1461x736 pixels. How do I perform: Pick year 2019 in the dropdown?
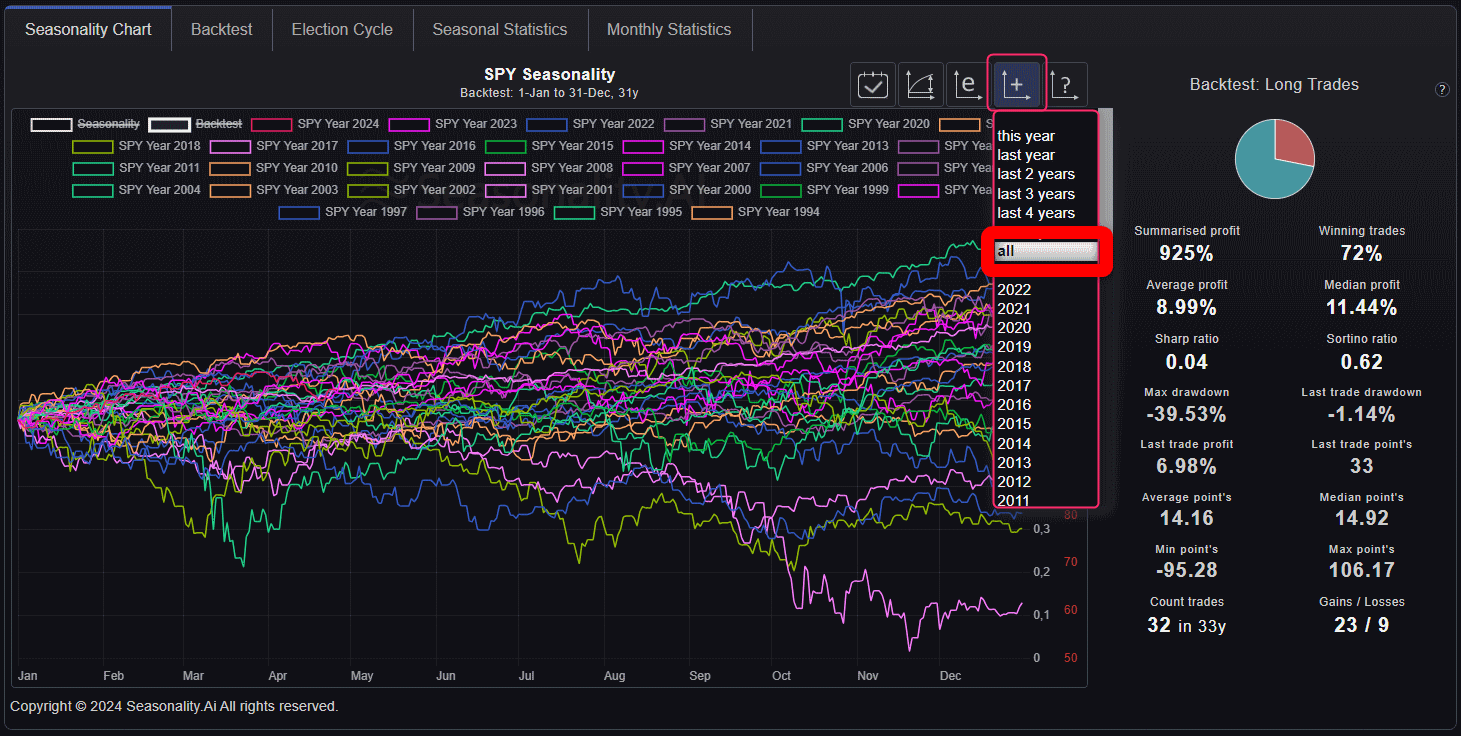1014,347
